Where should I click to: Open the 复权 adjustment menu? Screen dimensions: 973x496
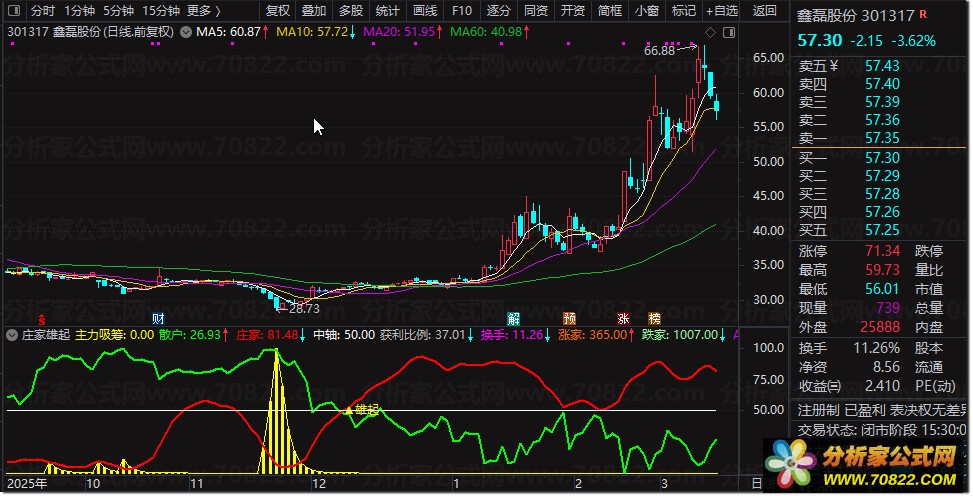[277, 11]
